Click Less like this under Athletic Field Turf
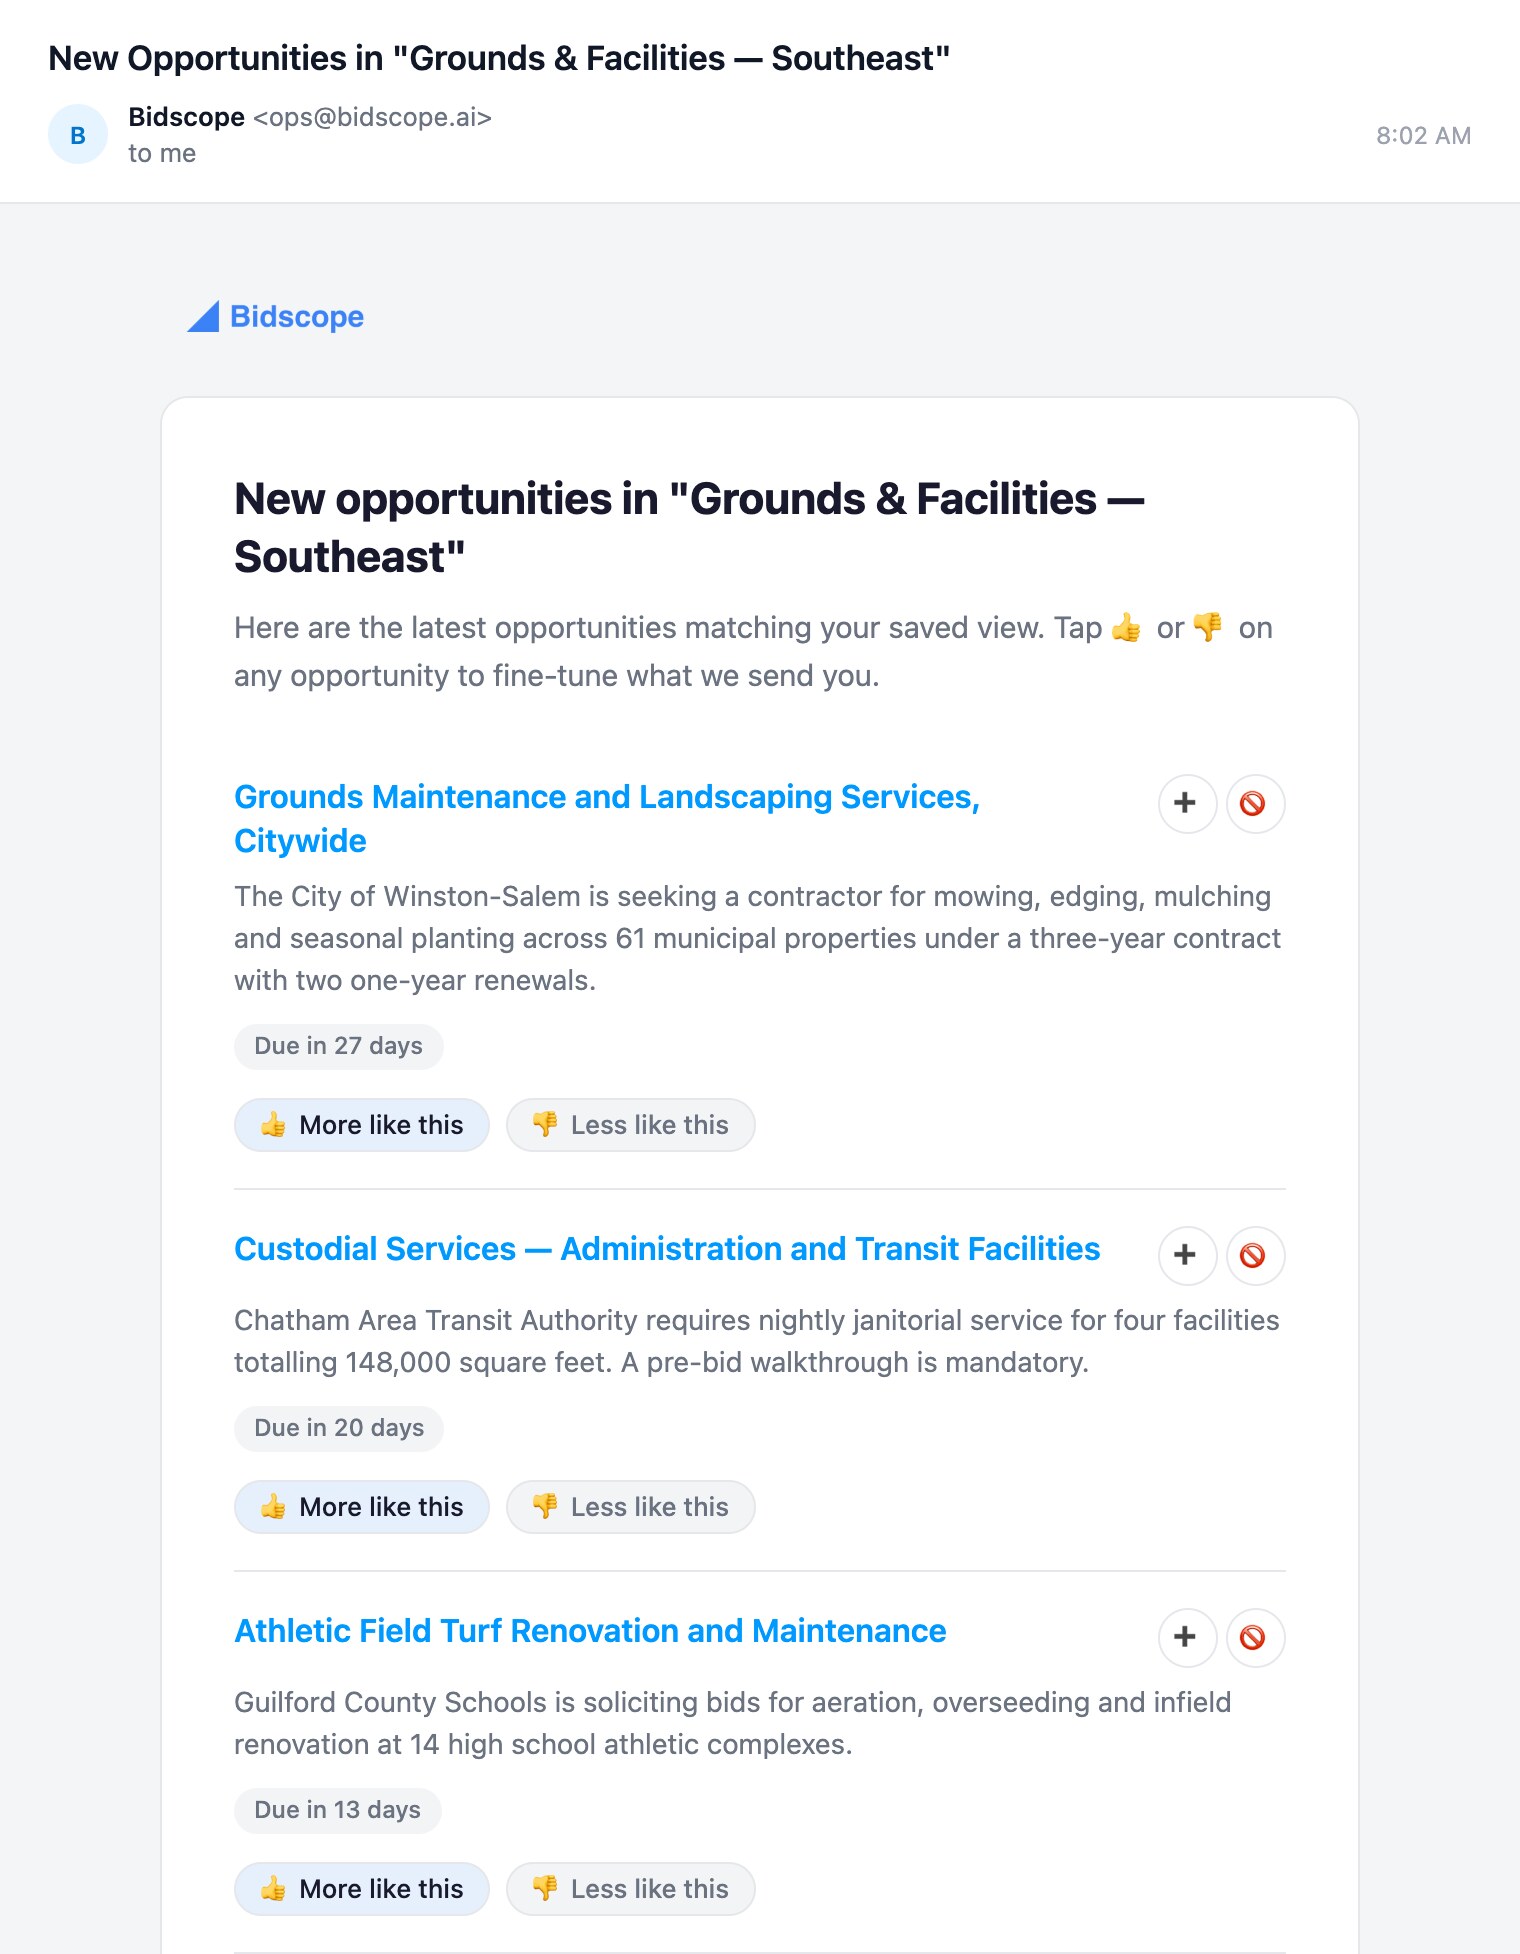The height and width of the screenshot is (1954, 1520). click(x=631, y=1889)
